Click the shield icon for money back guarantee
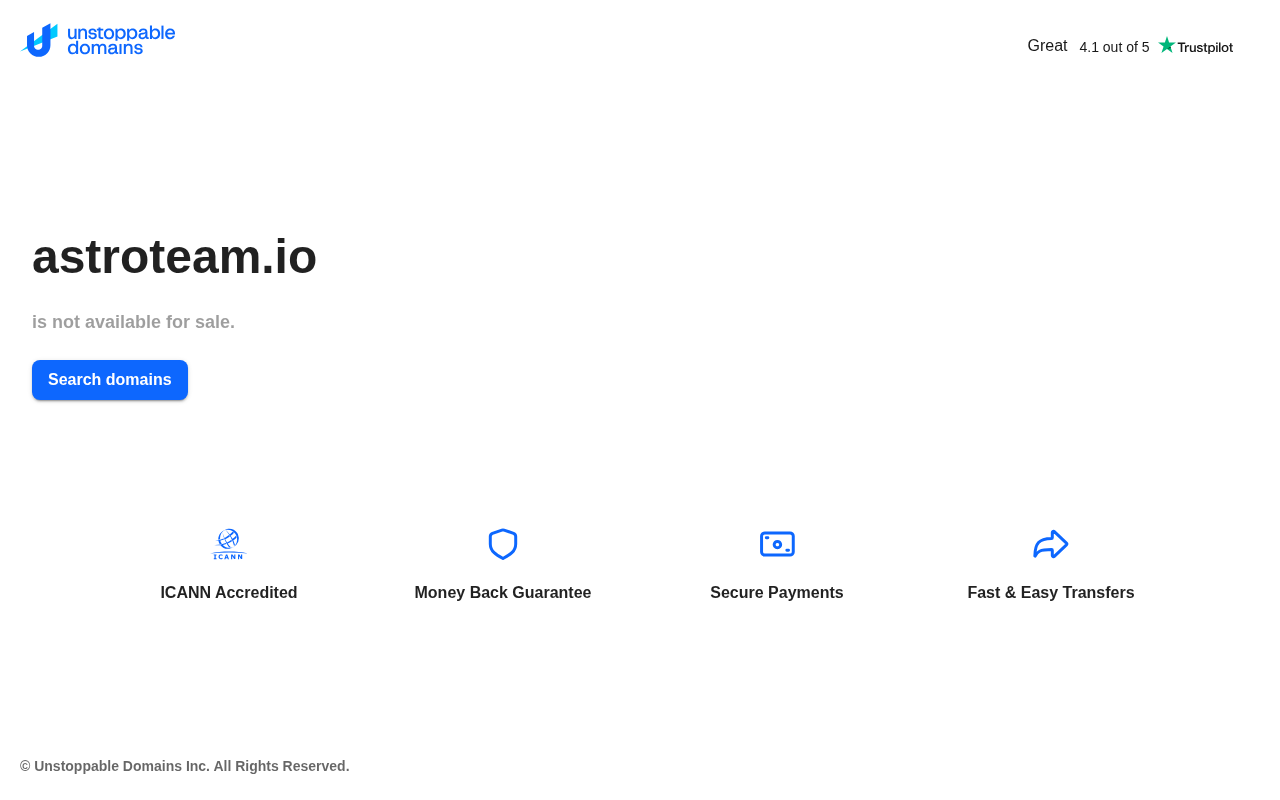Image resolution: width=1280 pixels, height=800 pixels. pyautogui.click(x=503, y=544)
